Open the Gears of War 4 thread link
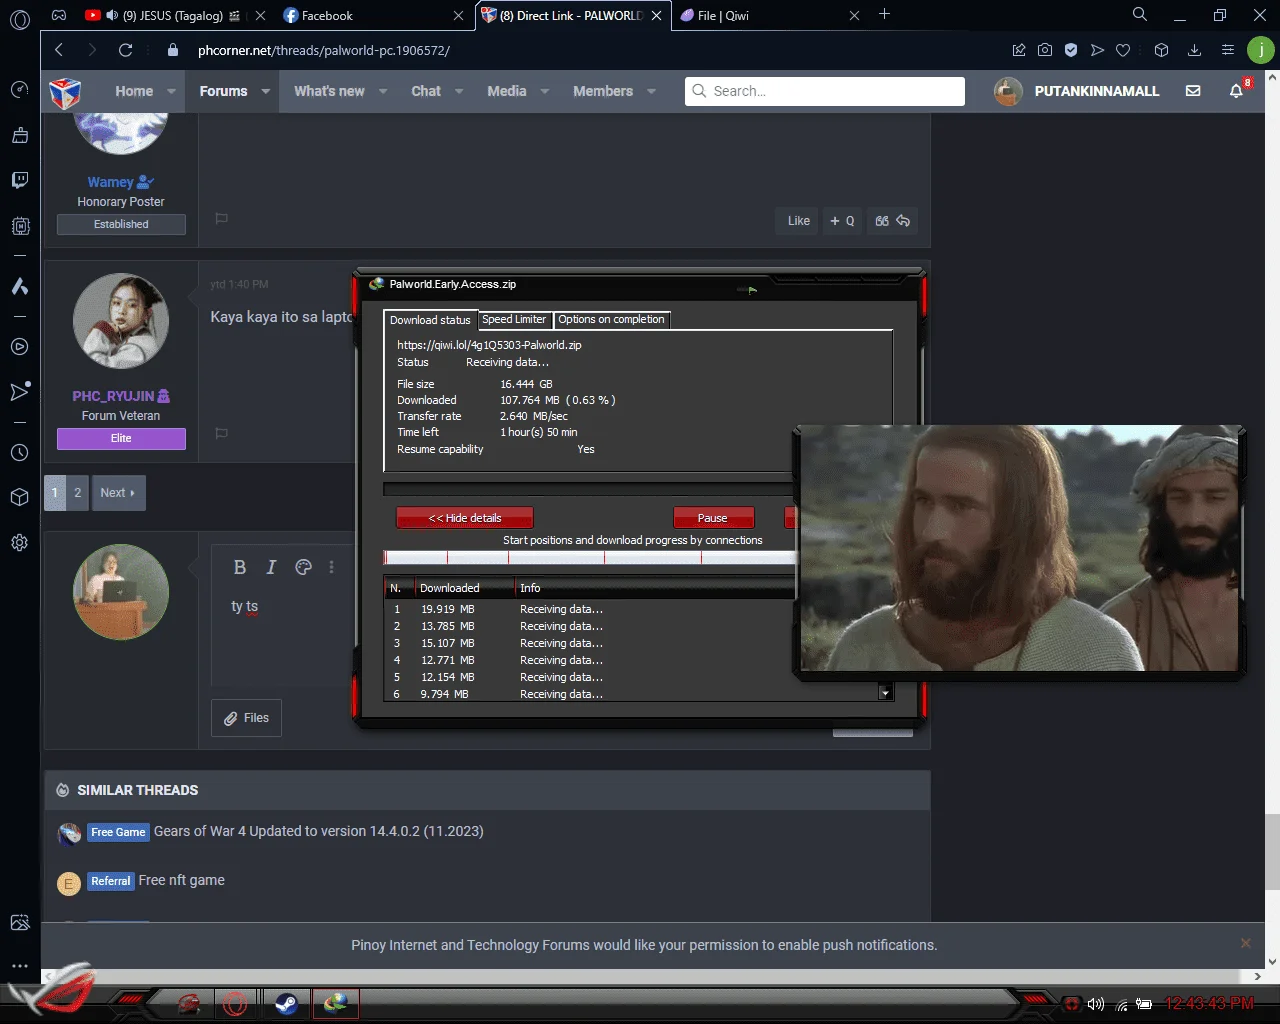Viewport: 1280px width, 1024px height. coord(319,831)
